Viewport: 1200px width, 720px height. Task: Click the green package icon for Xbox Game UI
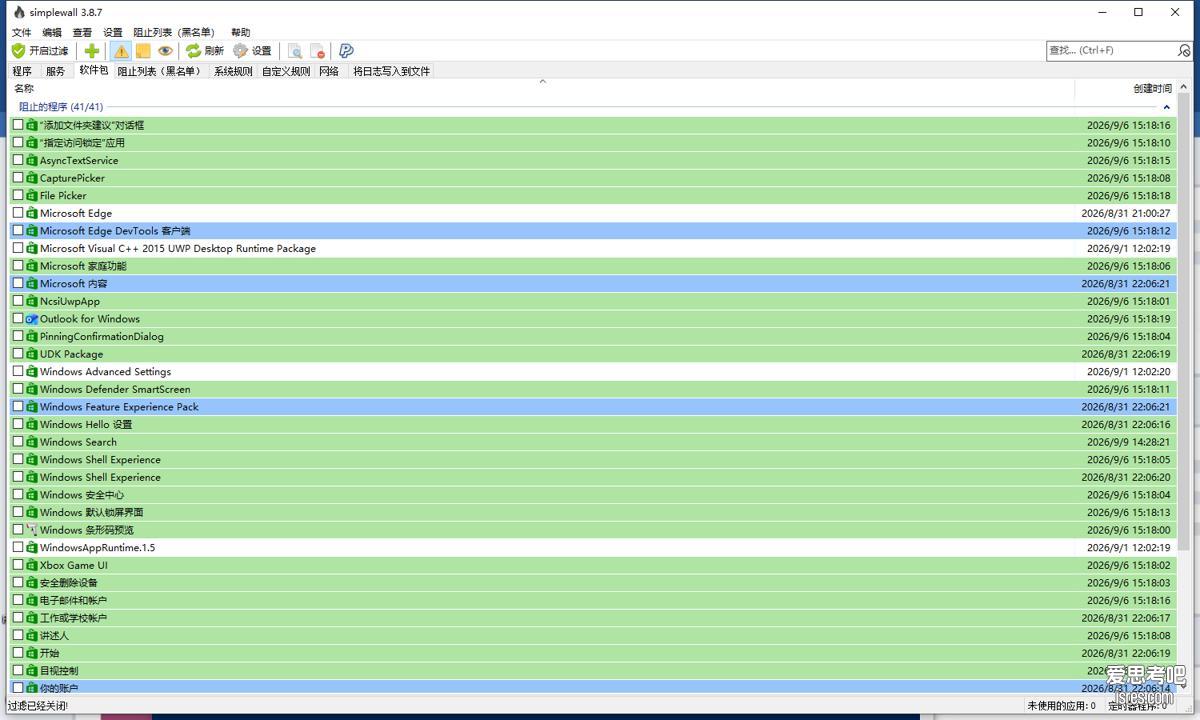[32, 565]
